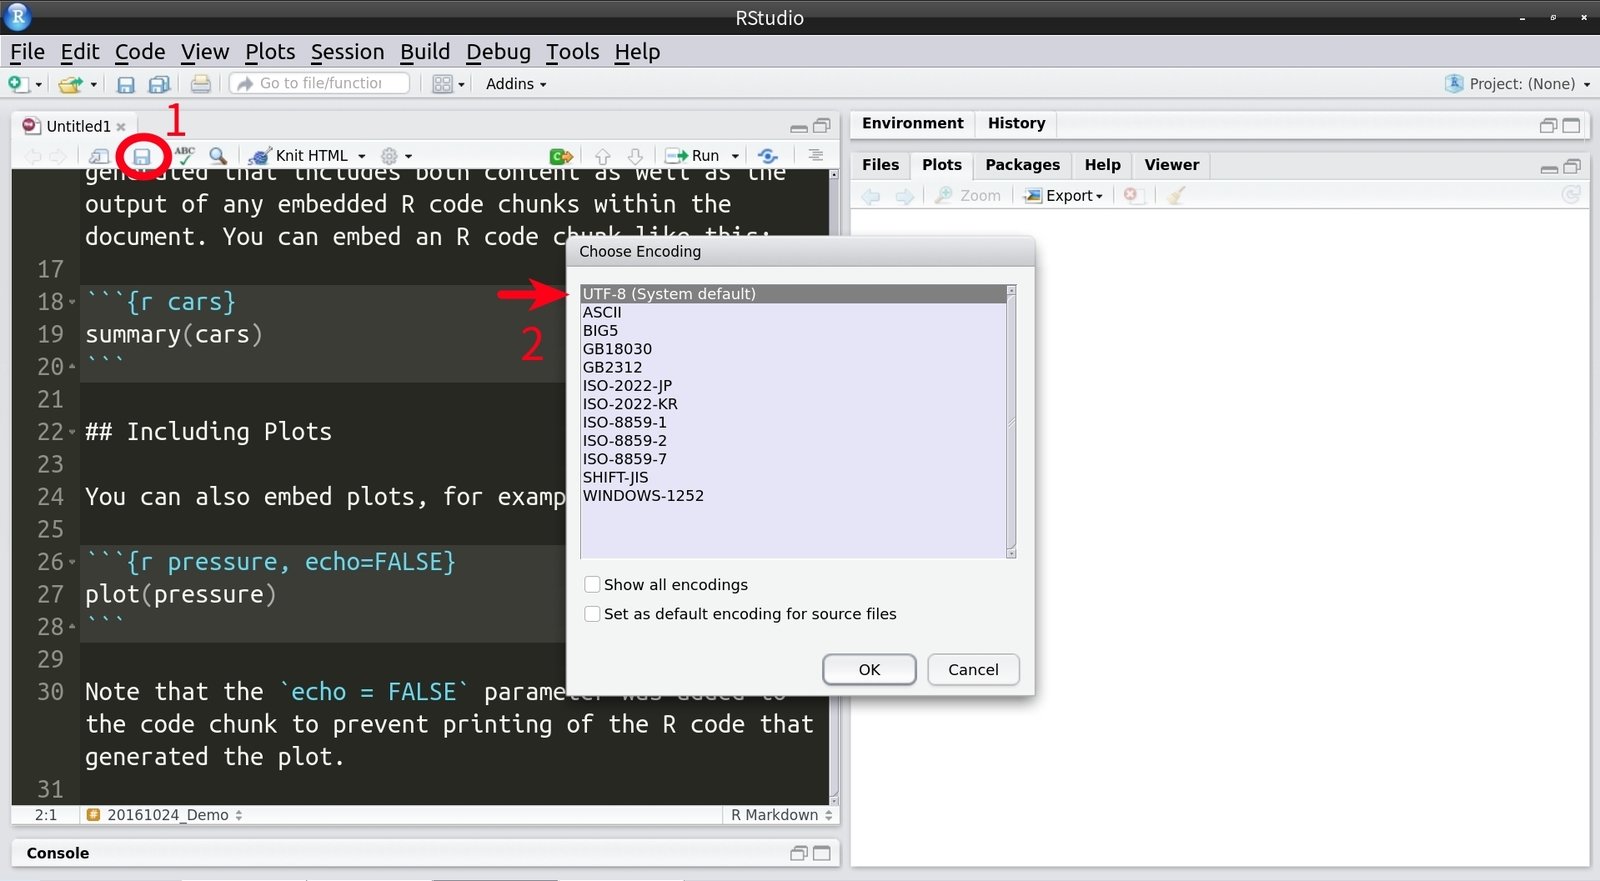
Task: Switch to the Files tab
Action: coord(880,165)
